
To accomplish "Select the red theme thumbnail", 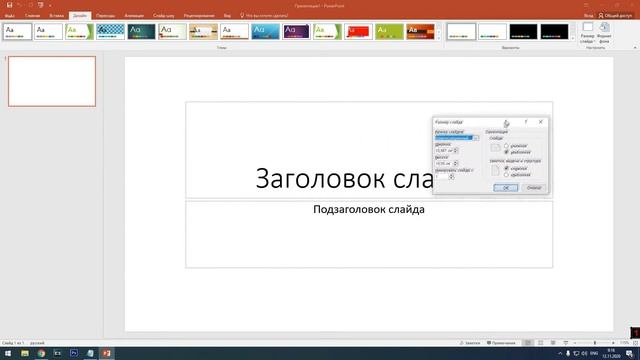I will click(359, 31).
